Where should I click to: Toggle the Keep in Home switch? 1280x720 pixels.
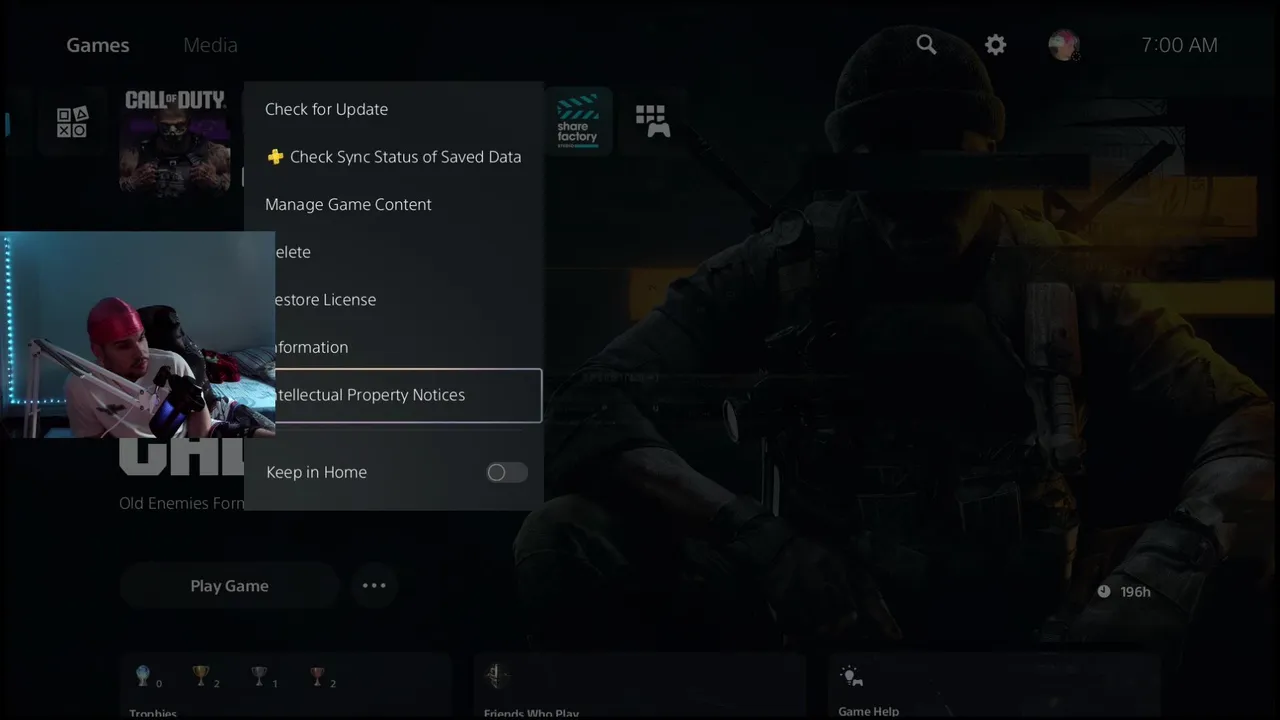pyautogui.click(x=507, y=473)
